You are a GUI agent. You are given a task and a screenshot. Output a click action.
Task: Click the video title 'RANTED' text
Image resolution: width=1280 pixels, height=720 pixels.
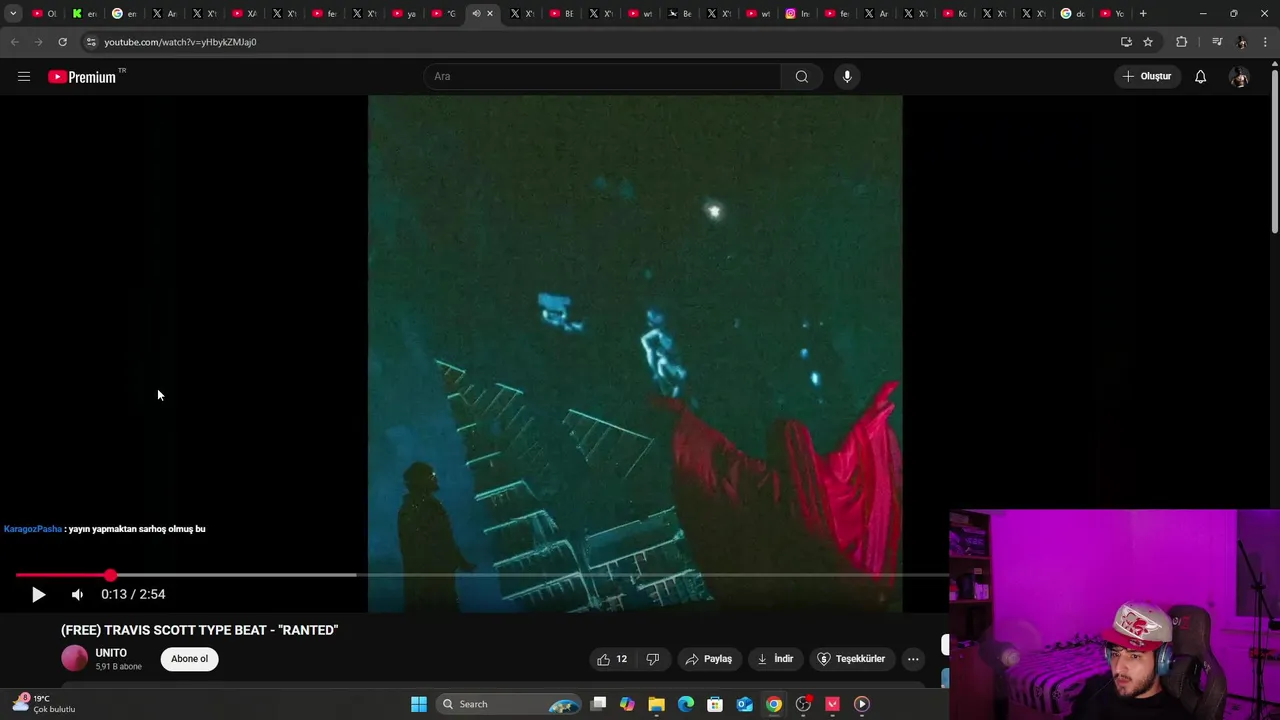pos(199,630)
